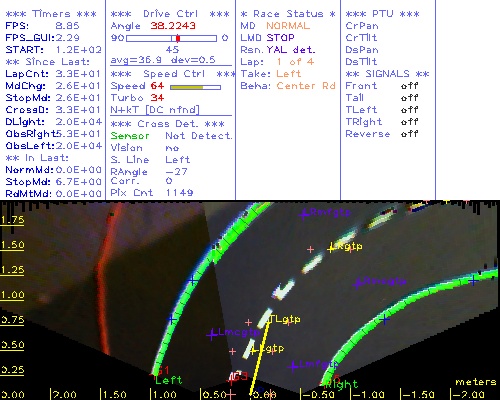Click the Lmcgtp purple cross marker

212,334
